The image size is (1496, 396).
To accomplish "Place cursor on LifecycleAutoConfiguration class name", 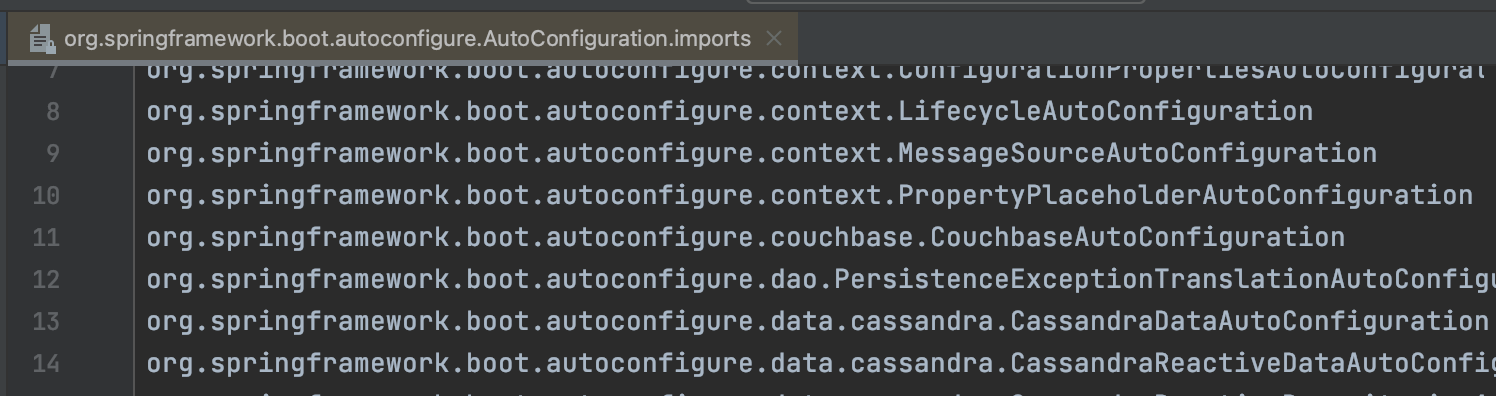I will (1105, 111).
